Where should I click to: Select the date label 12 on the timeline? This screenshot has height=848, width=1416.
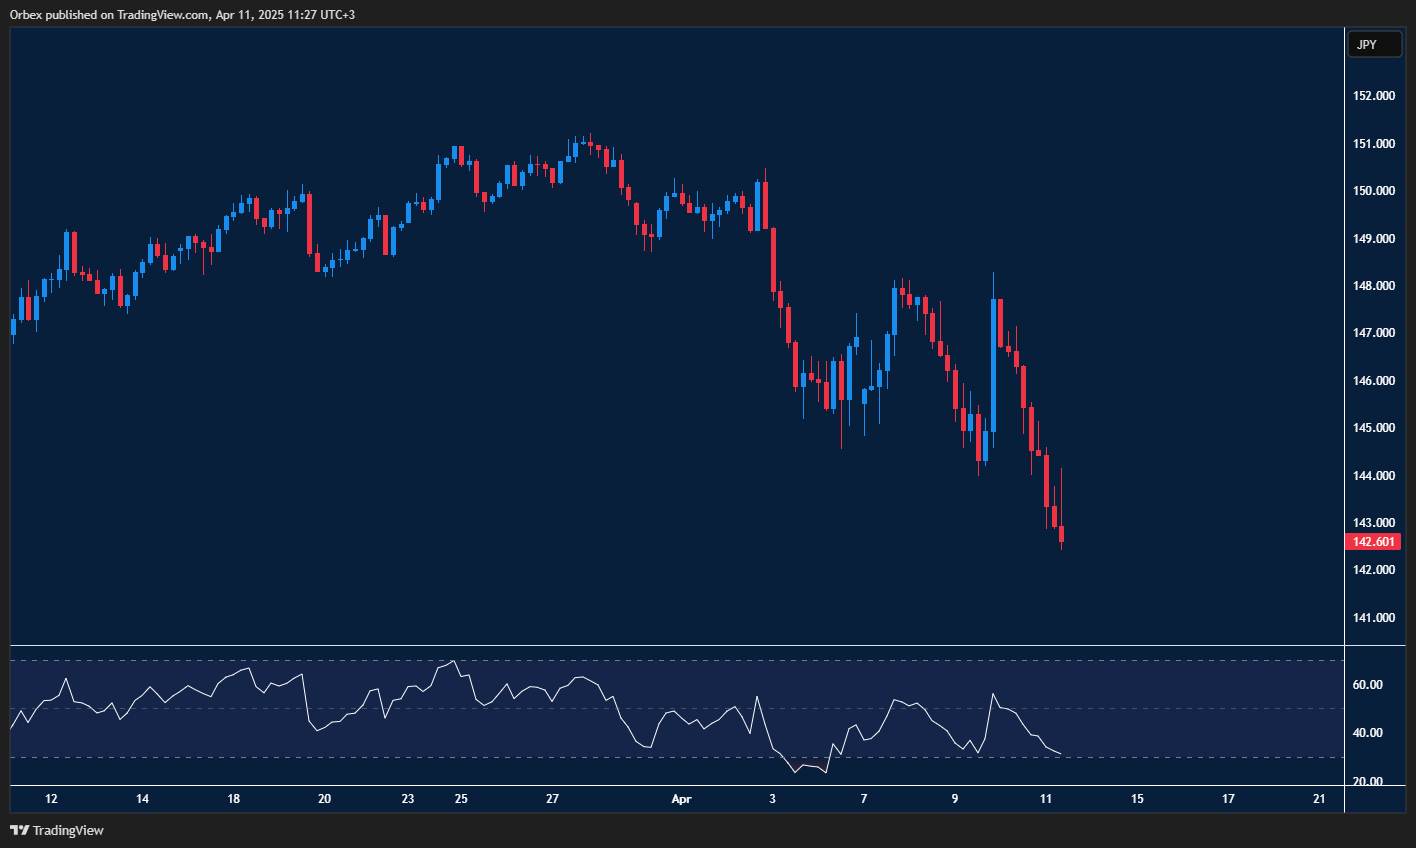pyautogui.click(x=51, y=799)
